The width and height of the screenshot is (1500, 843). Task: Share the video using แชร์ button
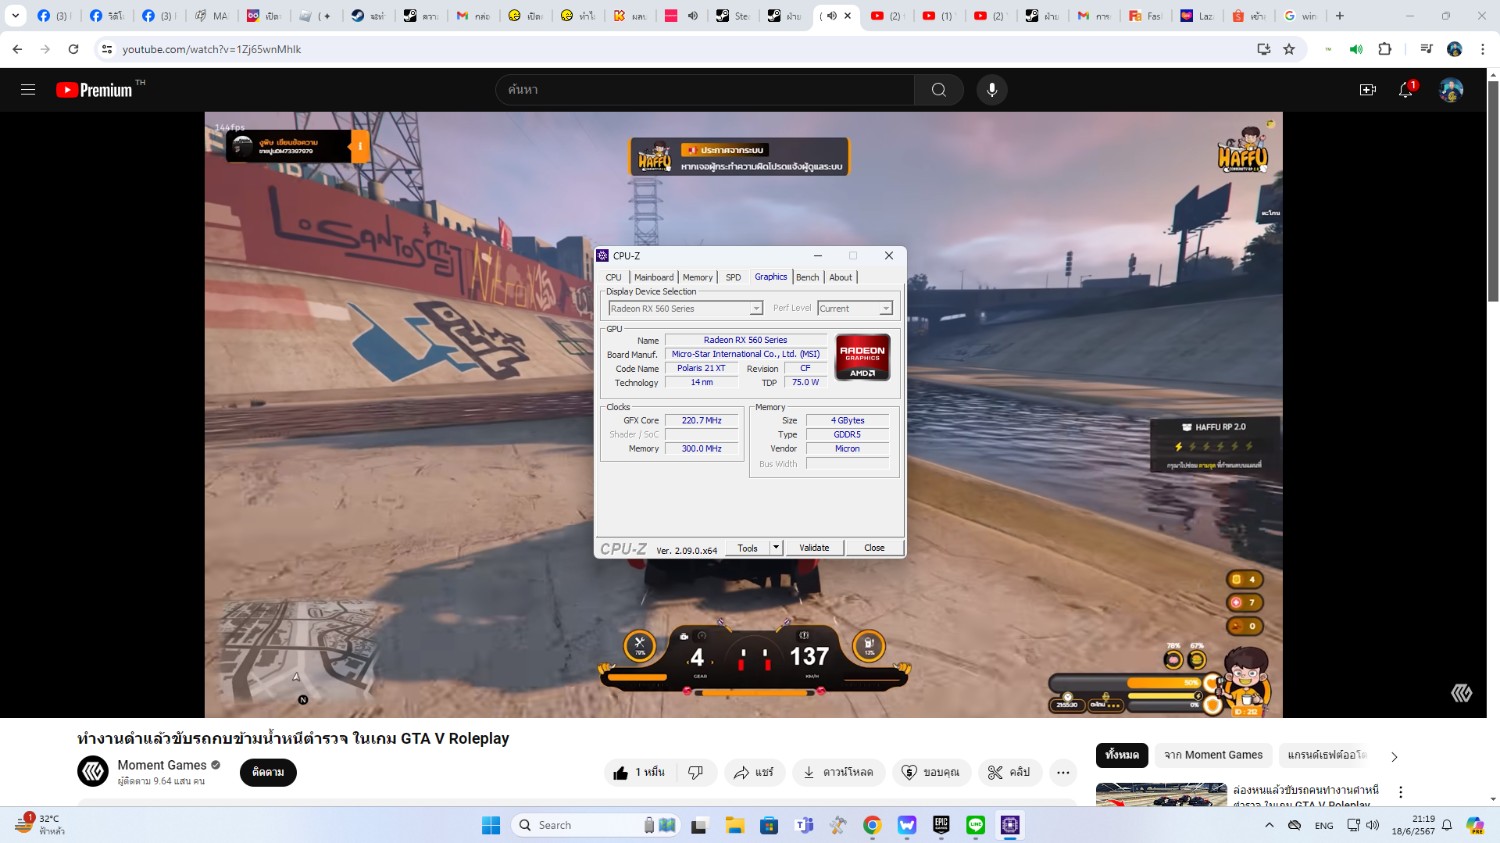[754, 772]
